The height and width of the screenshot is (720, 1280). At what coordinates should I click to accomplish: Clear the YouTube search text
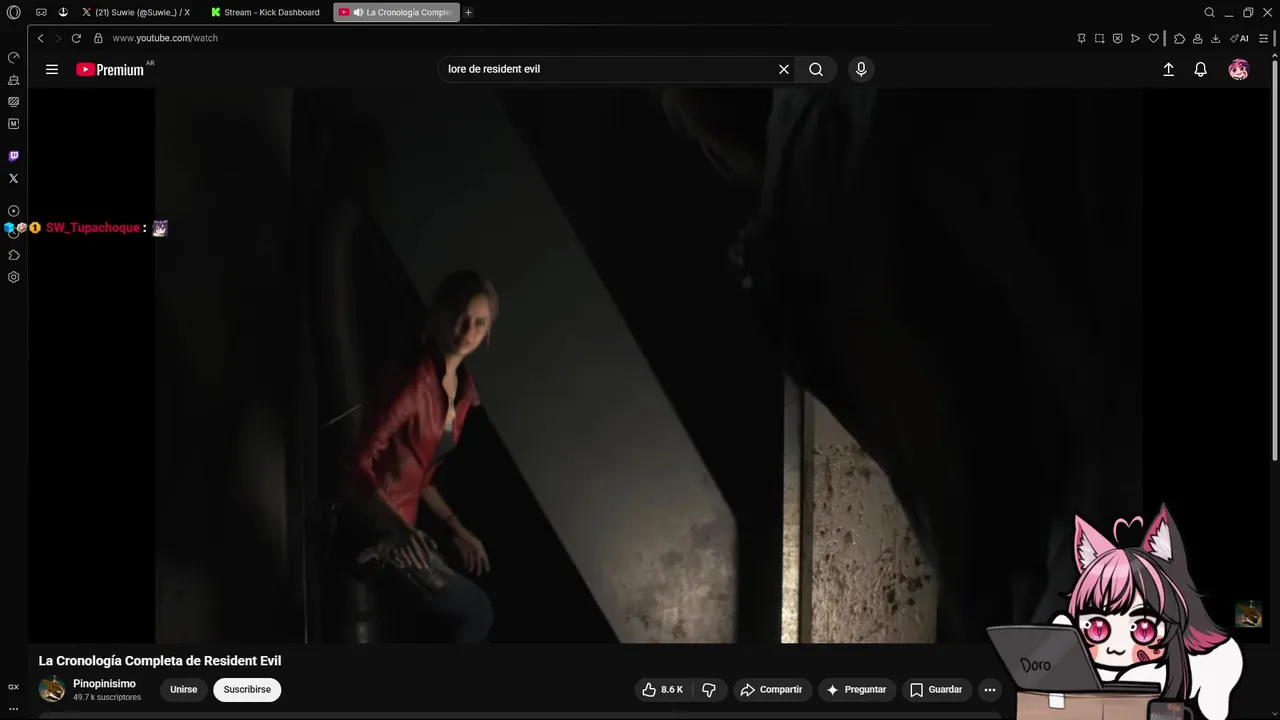pyautogui.click(x=784, y=69)
